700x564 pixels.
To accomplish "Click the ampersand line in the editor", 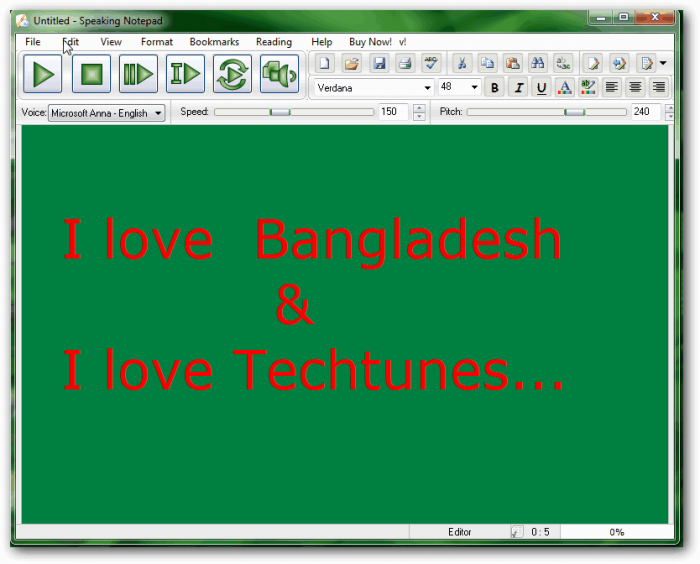I will coord(295,306).
